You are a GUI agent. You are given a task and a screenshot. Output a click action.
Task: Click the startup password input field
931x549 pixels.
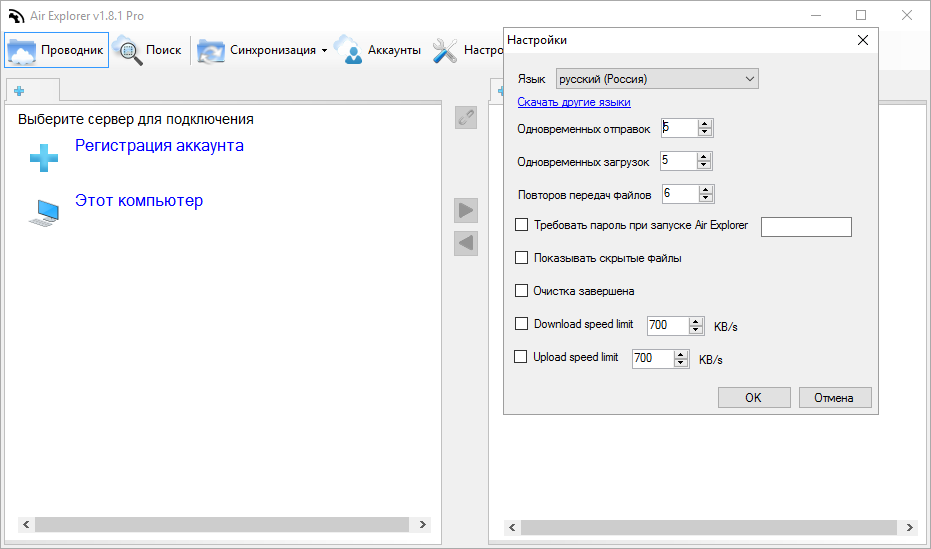(806, 227)
